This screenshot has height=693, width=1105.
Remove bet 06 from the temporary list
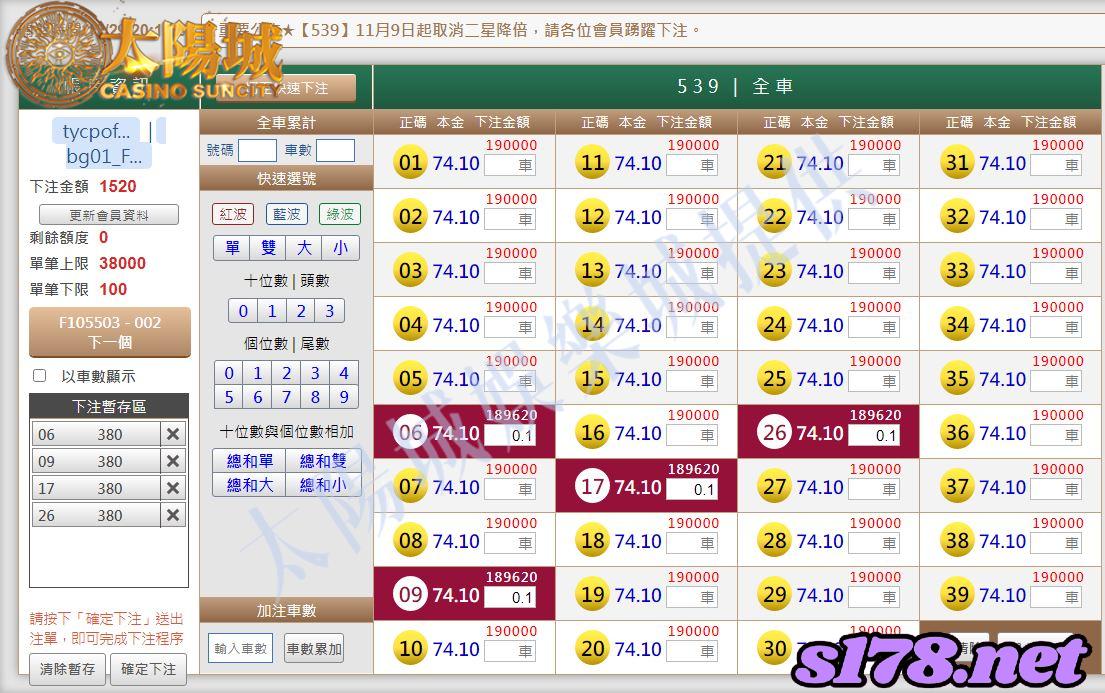click(x=173, y=434)
